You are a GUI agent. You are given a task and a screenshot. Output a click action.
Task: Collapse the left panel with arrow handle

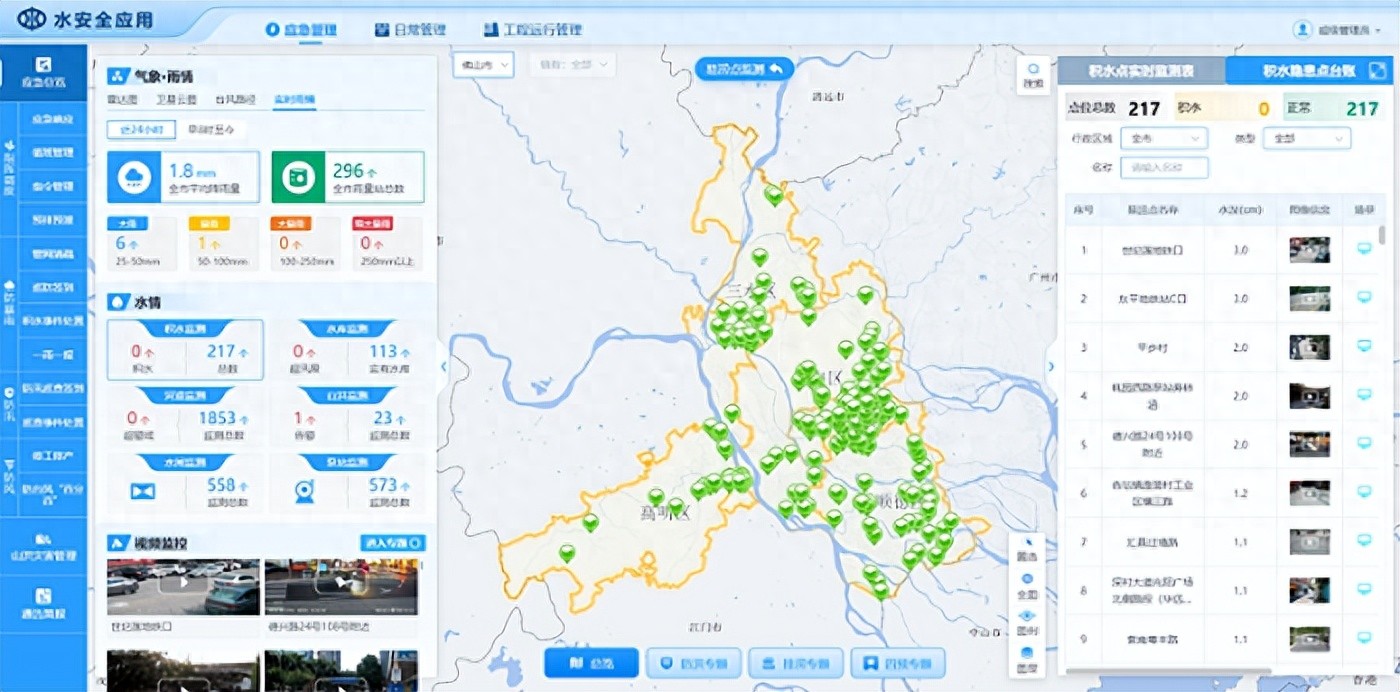(x=444, y=366)
